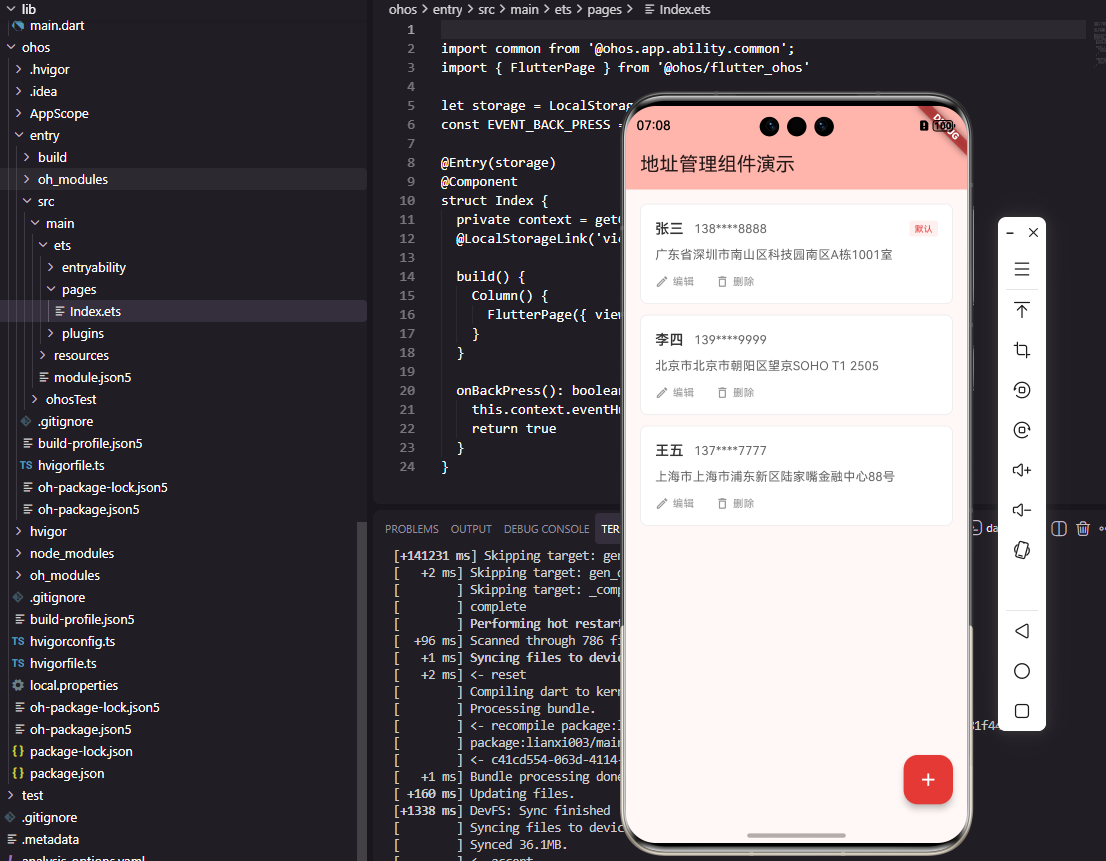Open build-profile.json5 under entry
This screenshot has height=861, width=1106.
(x=90, y=444)
